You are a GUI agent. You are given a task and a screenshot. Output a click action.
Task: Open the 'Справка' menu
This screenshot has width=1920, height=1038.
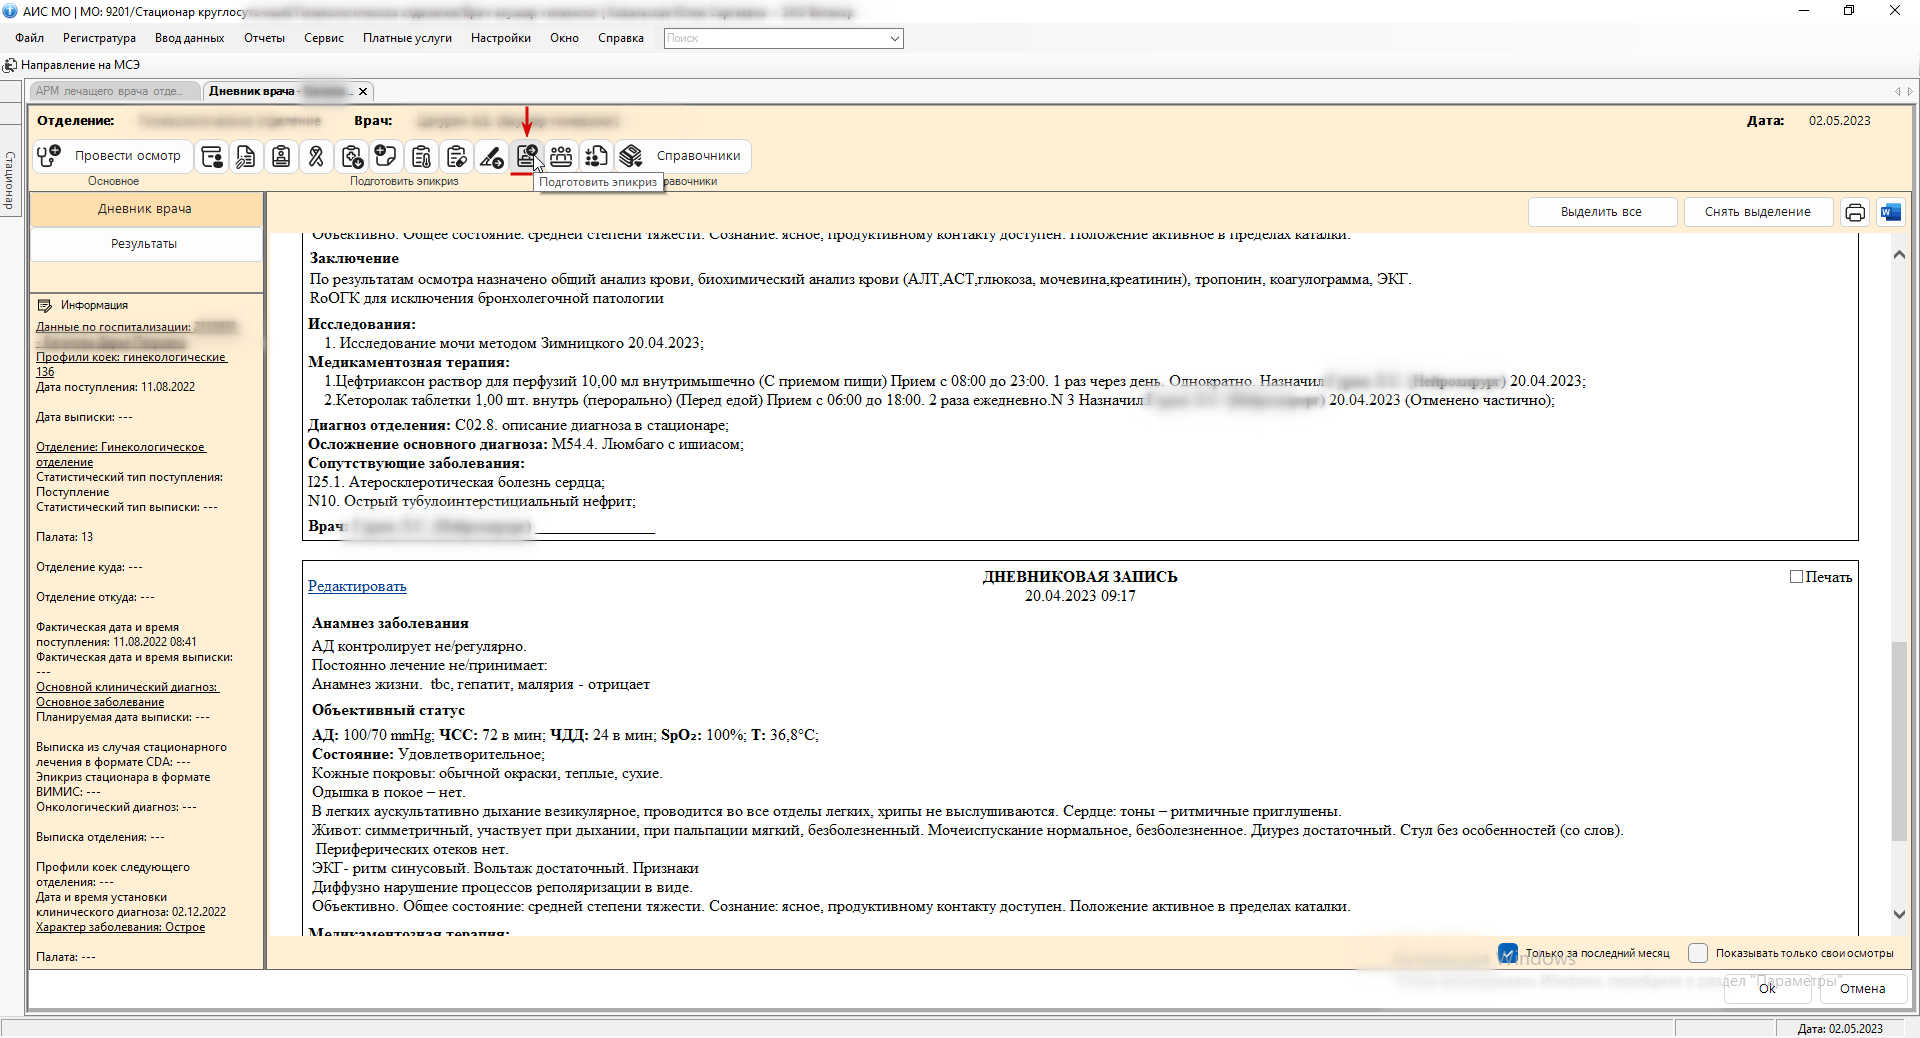pyautogui.click(x=621, y=38)
